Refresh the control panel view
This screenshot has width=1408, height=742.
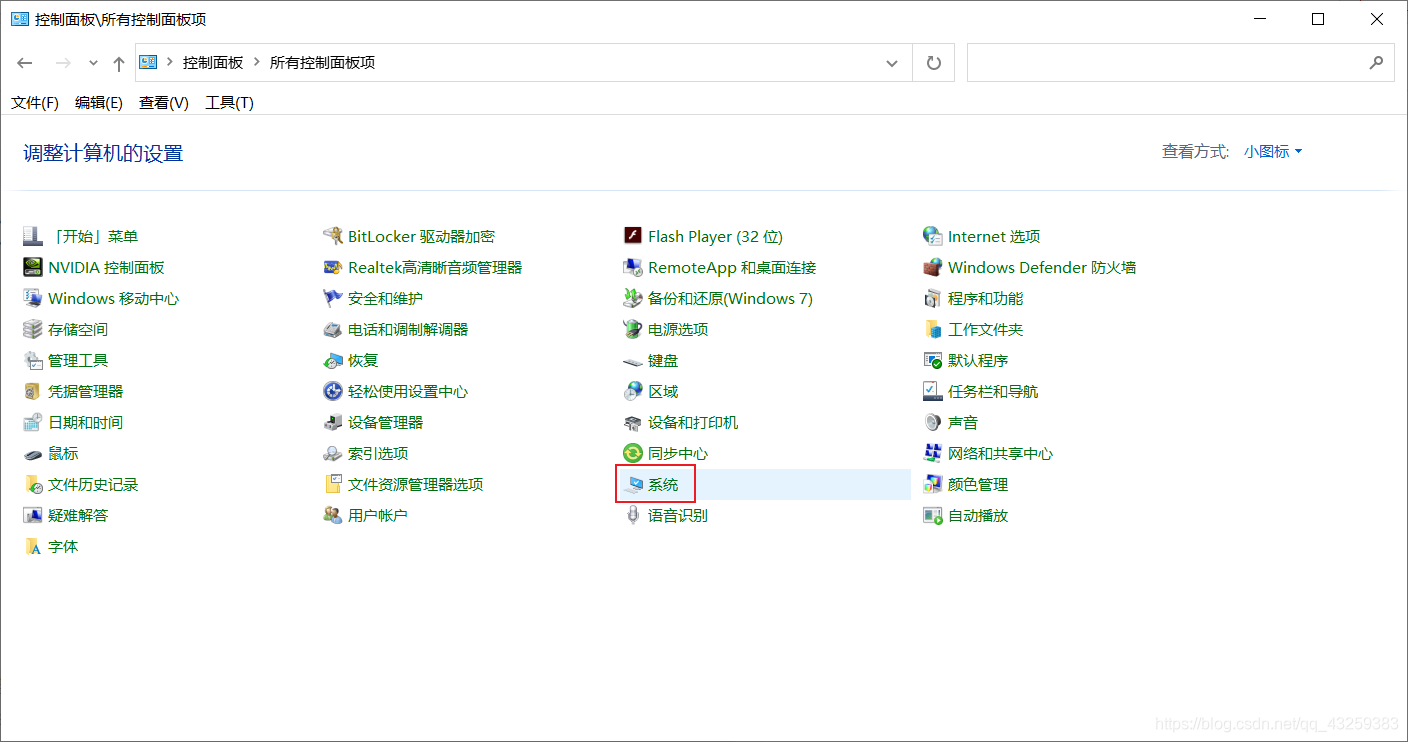pos(934,62)
